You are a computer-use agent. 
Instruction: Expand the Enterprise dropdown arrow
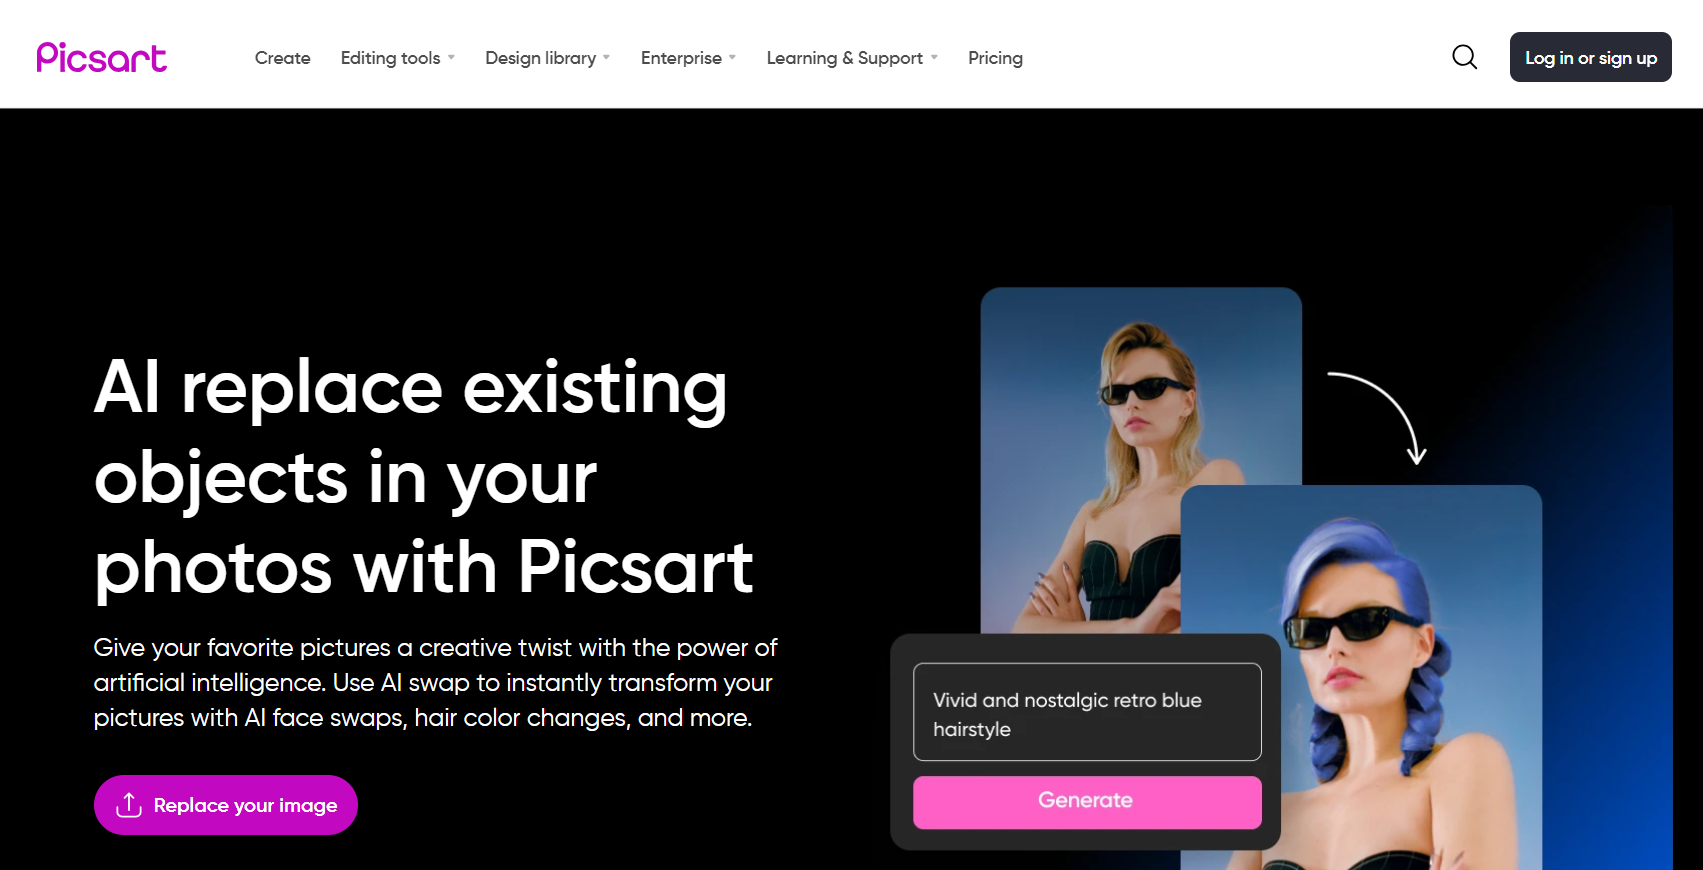(732, 58)
